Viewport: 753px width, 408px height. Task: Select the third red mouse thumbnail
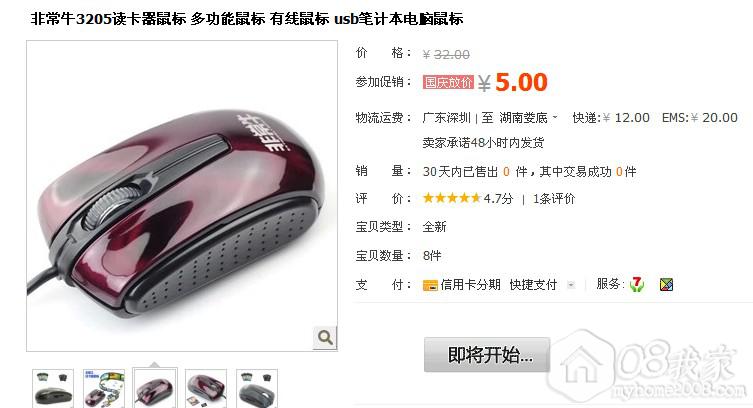coord(155,388)
